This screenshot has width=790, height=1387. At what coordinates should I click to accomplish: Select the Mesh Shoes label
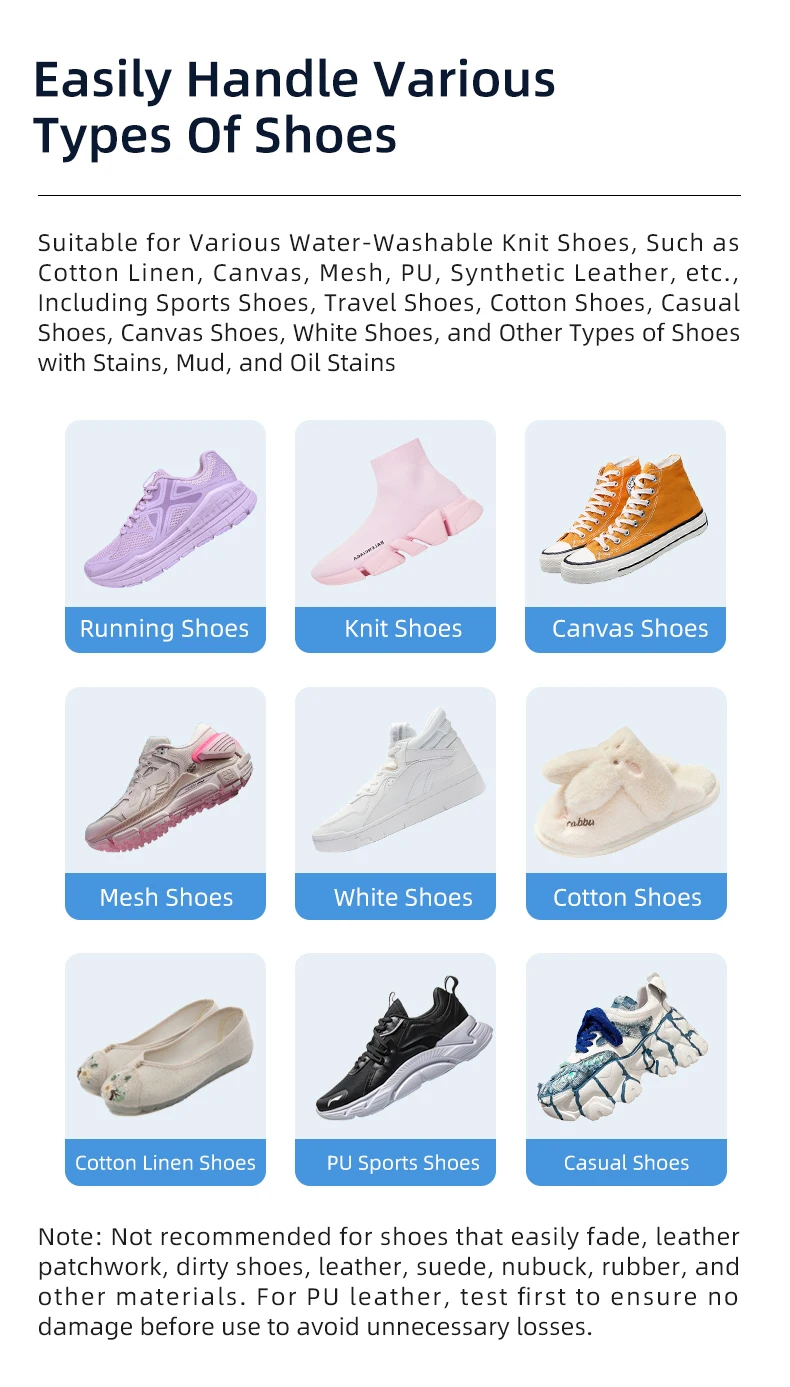point(165,897)
